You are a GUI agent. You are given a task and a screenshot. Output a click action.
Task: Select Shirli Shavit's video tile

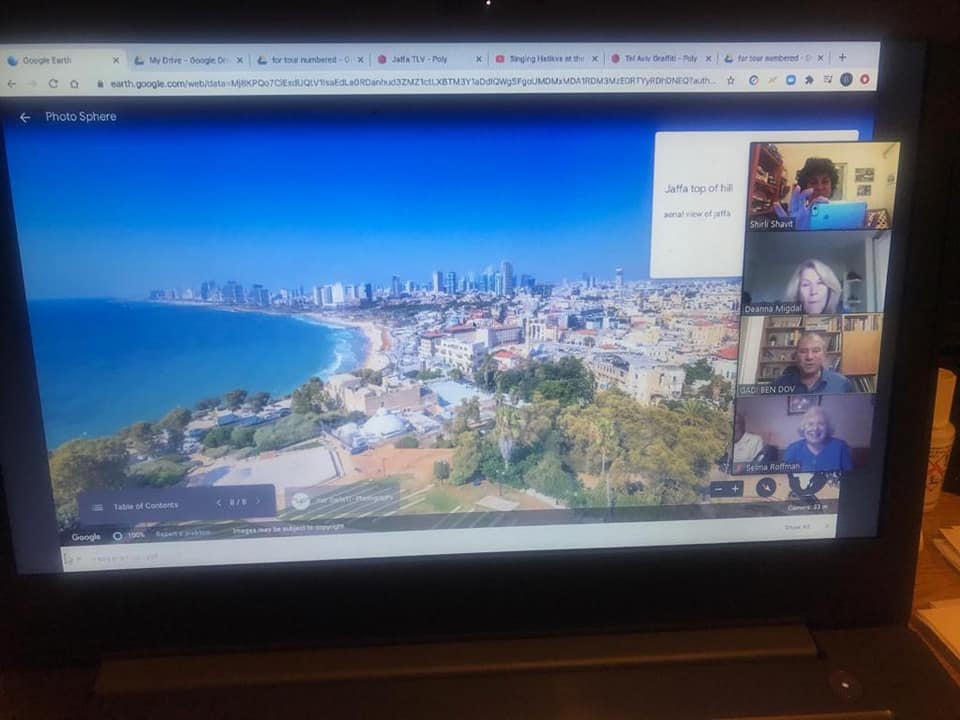click(x=823, y=186)
